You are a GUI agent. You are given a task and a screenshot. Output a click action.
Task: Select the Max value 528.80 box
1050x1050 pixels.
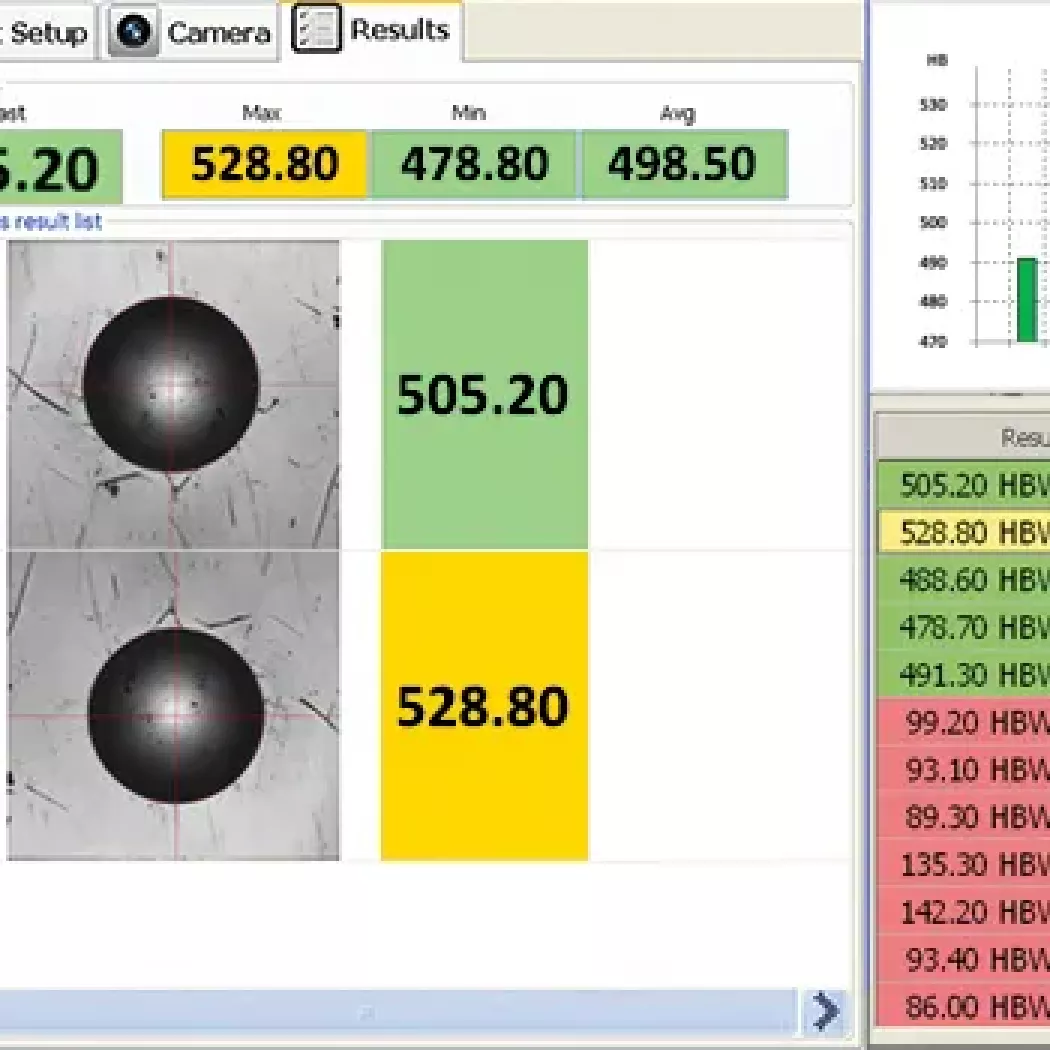[x=265, y=164]
